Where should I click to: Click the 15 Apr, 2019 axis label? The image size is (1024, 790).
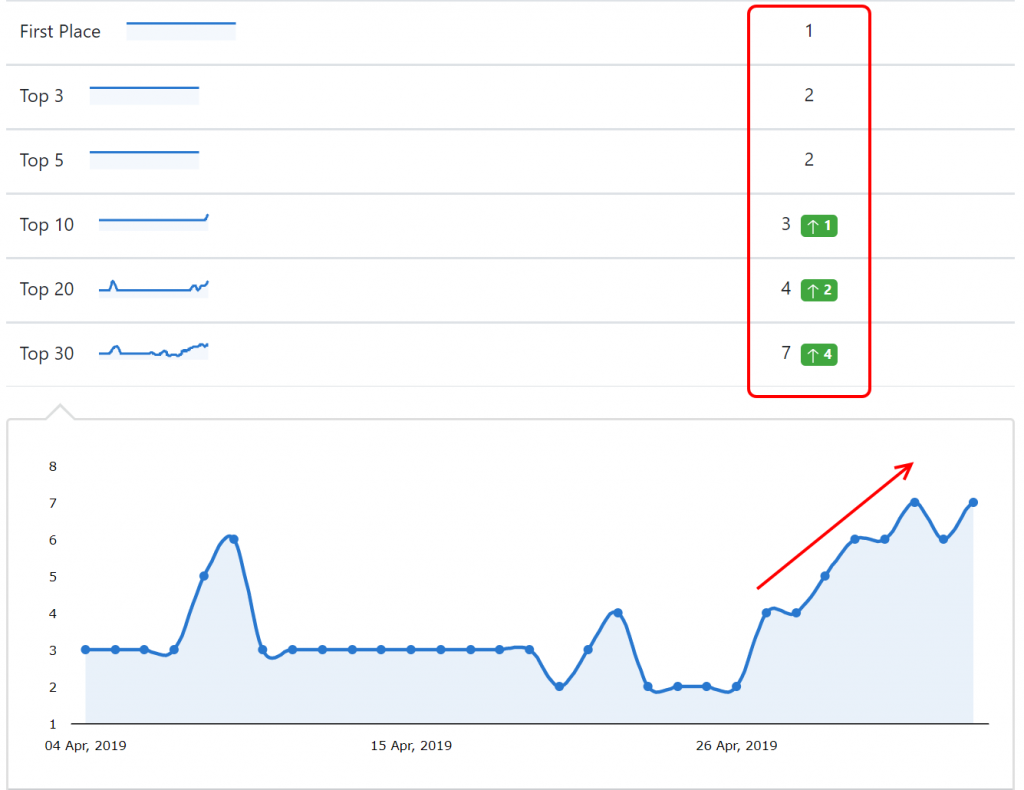pos(411,746)
